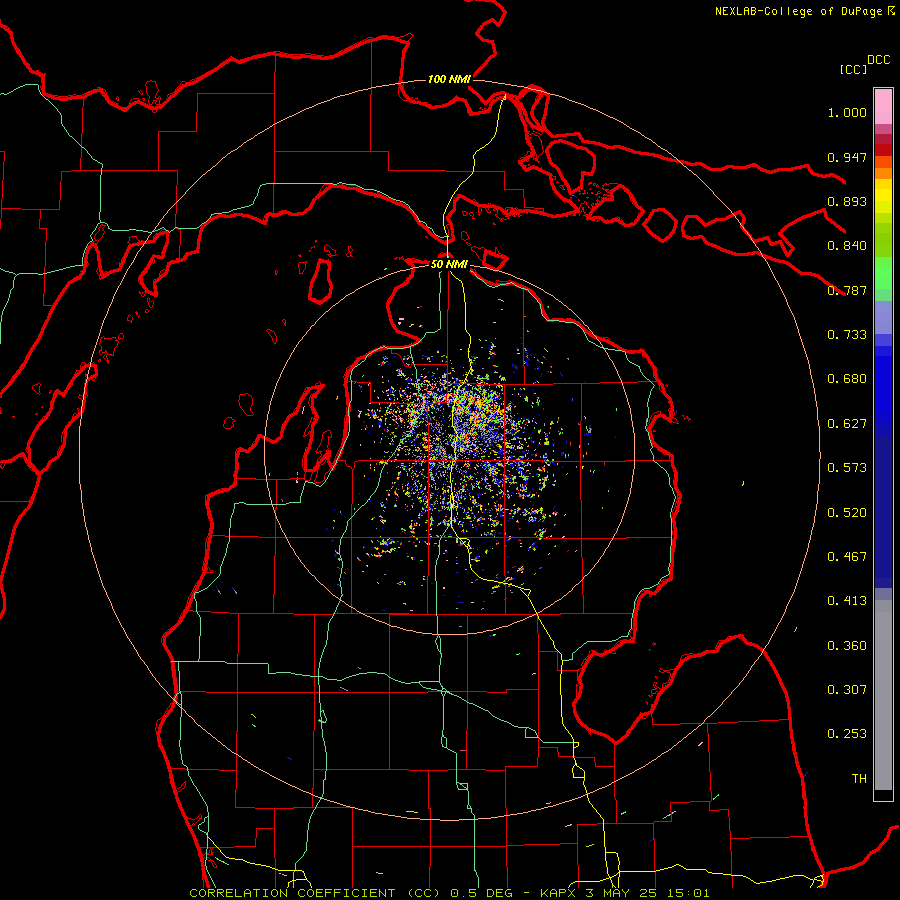The width and height of the screenshot is (900, 900).
Task: Click the 0.893 scale value
Action: click(x=847, y=201)
